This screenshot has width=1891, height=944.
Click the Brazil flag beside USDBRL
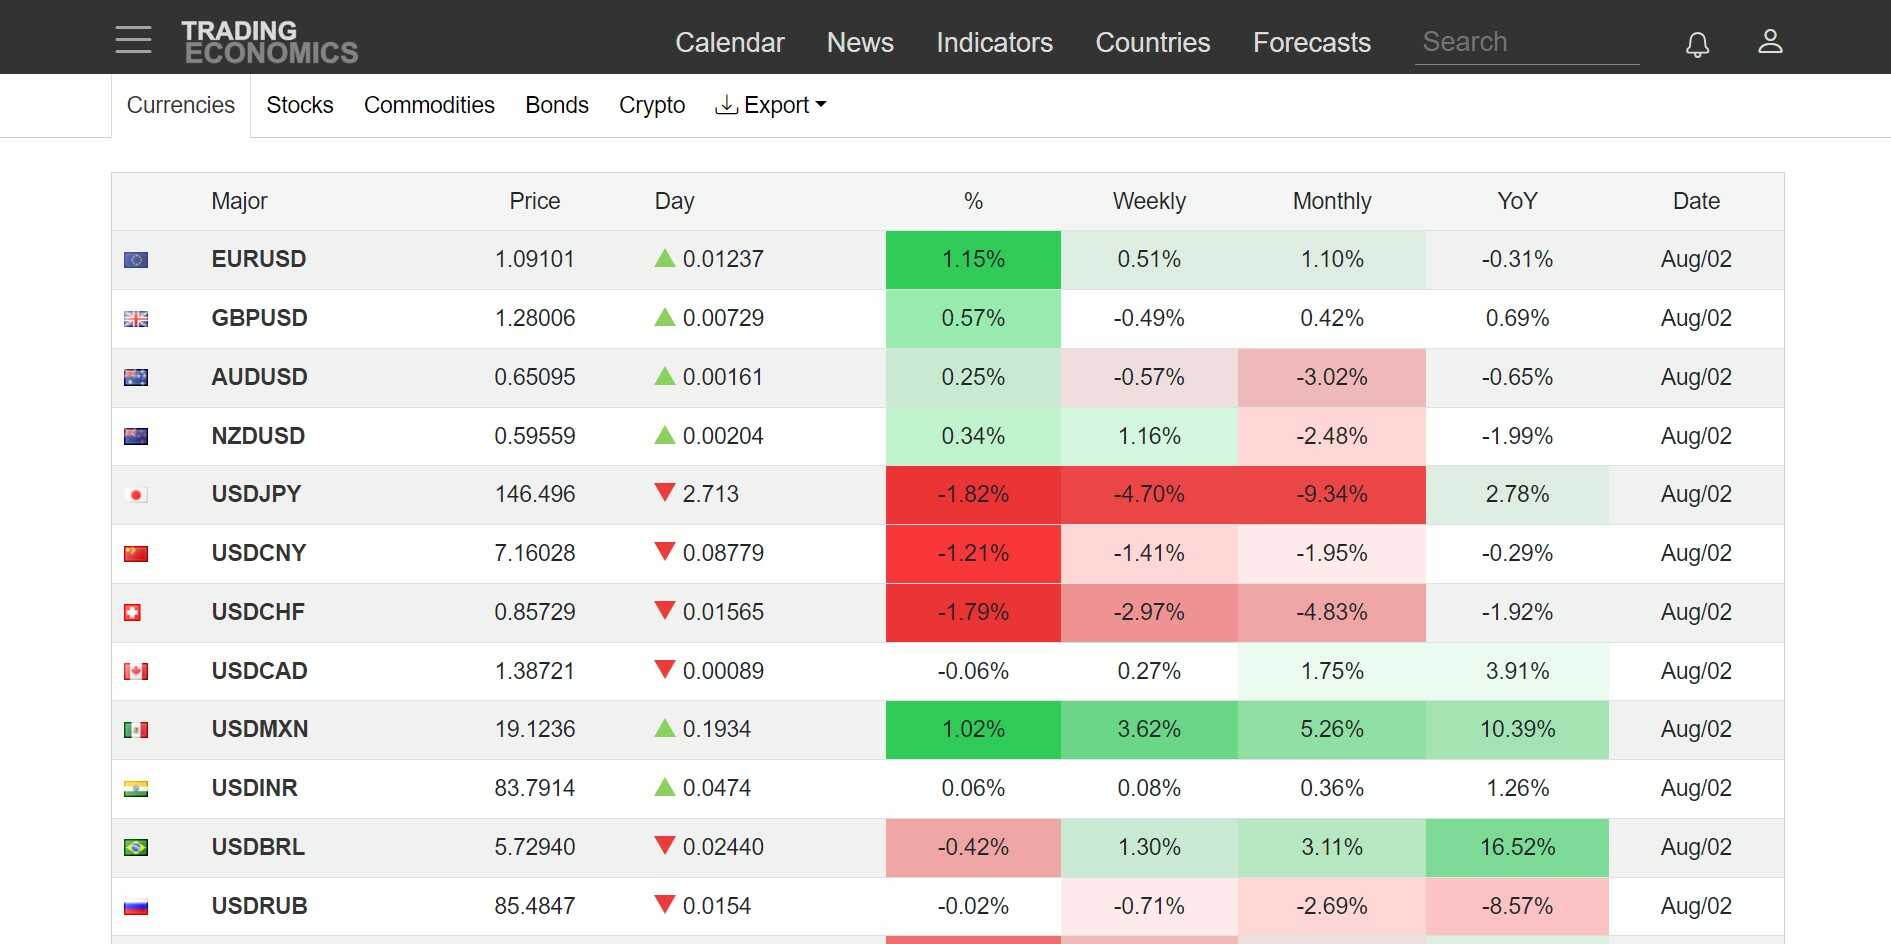click(x=136, y=848)
